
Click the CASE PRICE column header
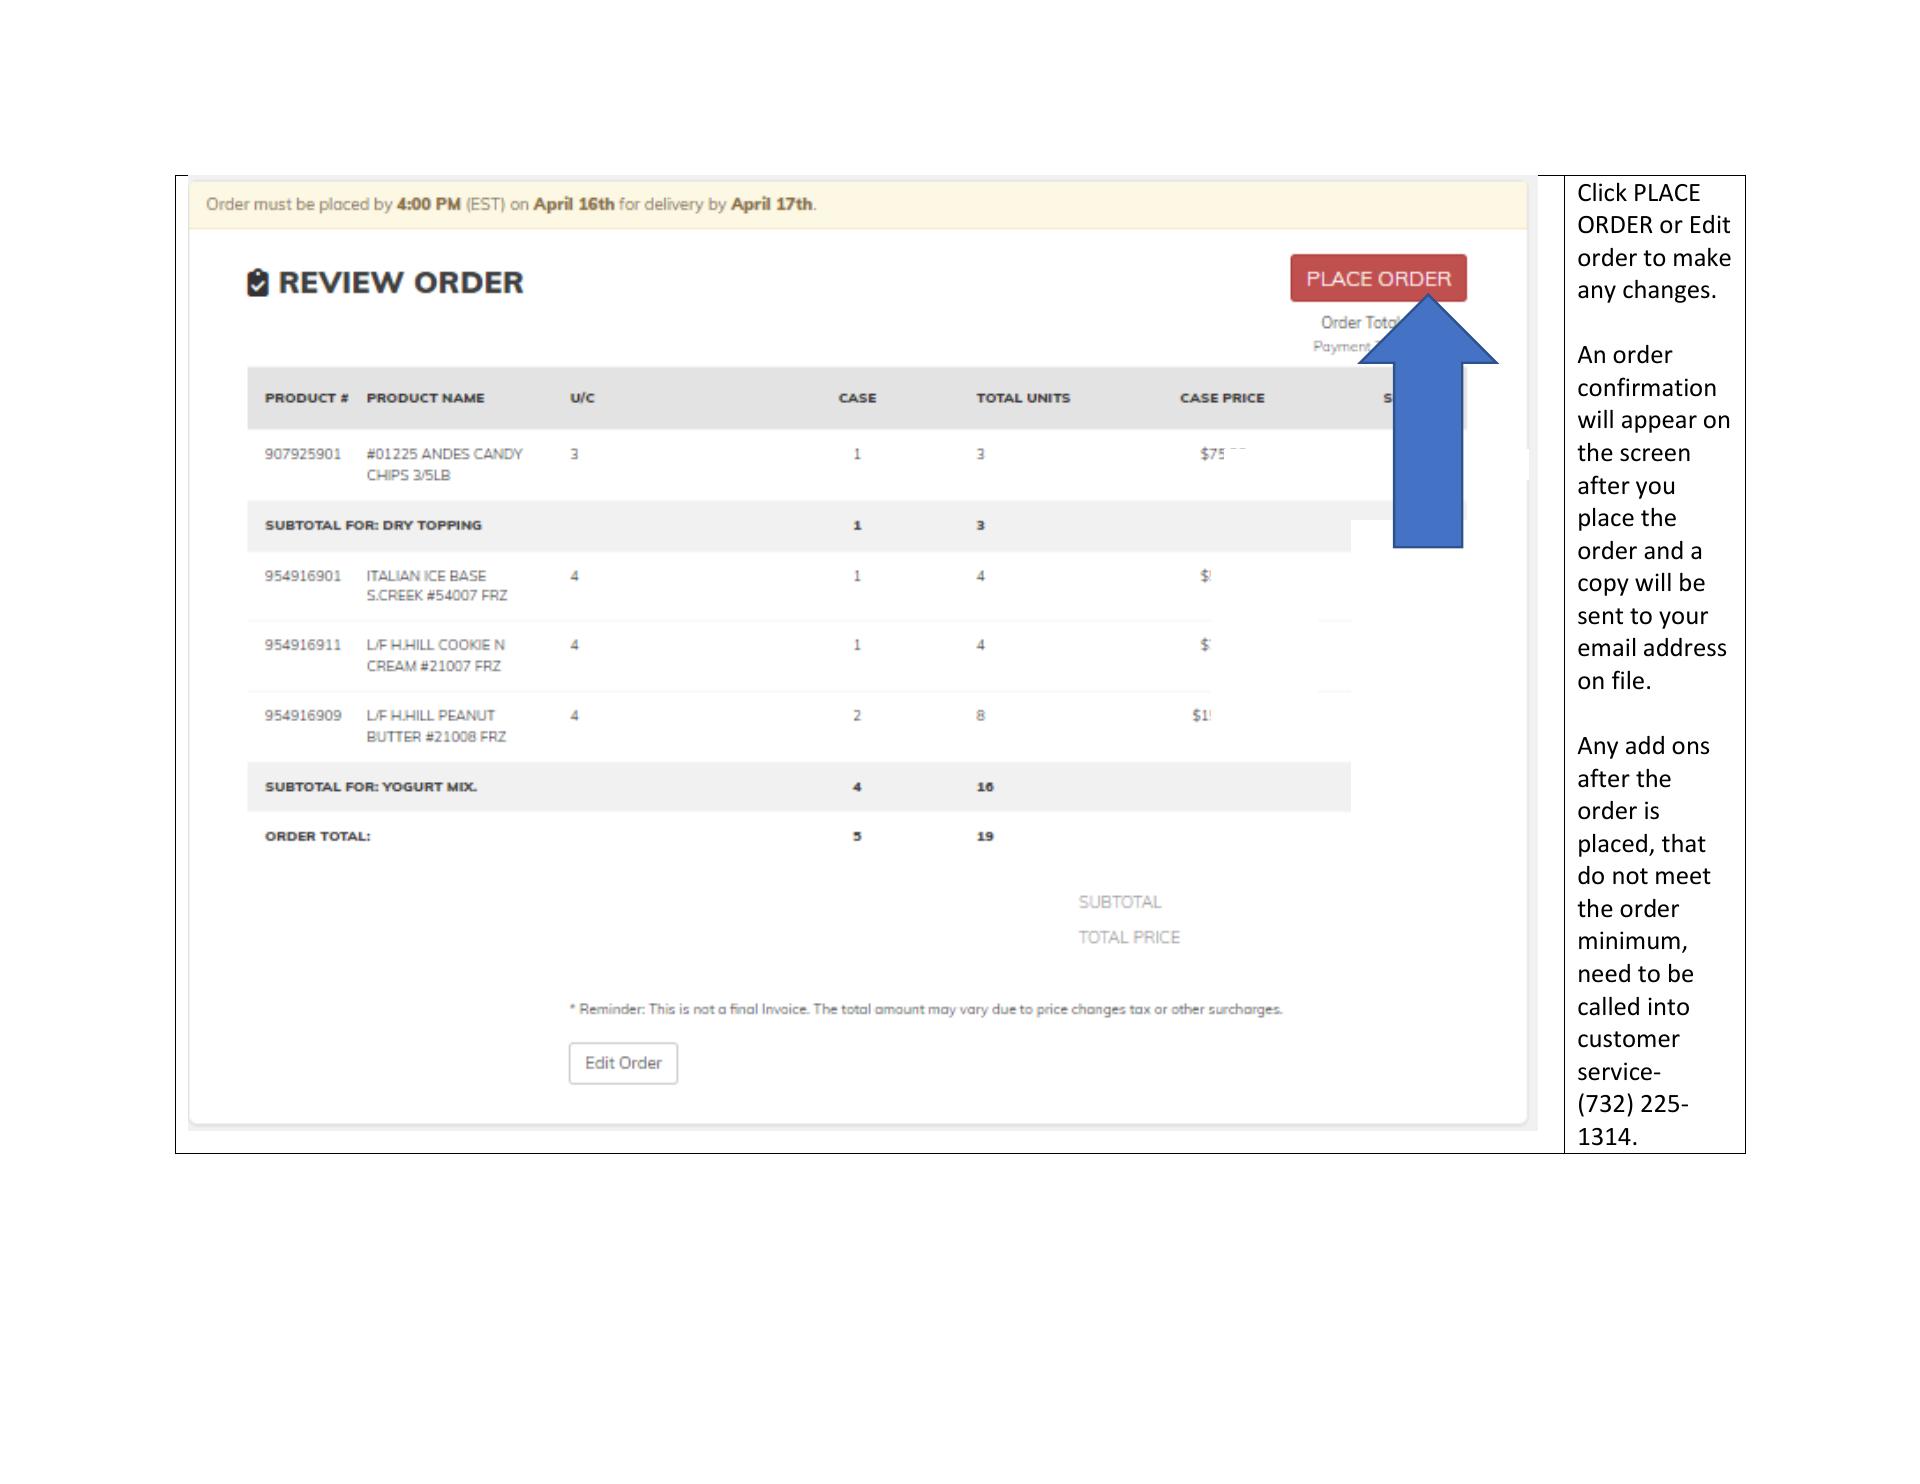coord(1222,398)
